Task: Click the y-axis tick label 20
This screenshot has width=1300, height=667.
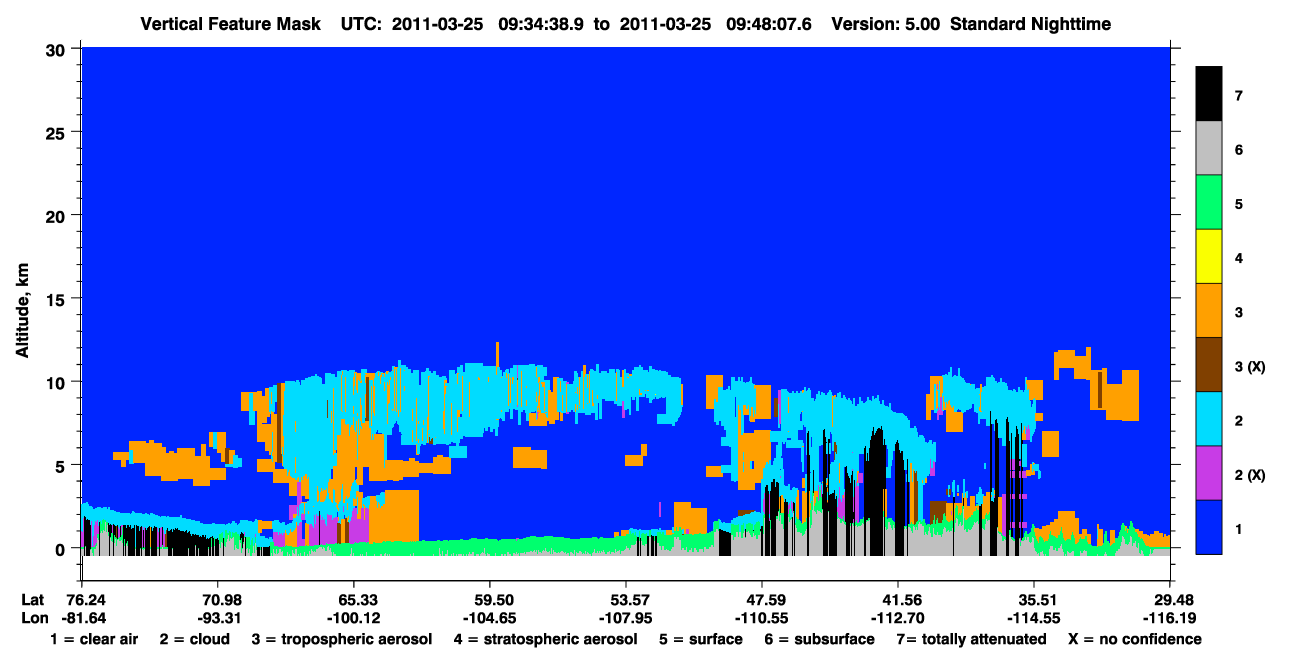Action: click(x=58, y=215)
